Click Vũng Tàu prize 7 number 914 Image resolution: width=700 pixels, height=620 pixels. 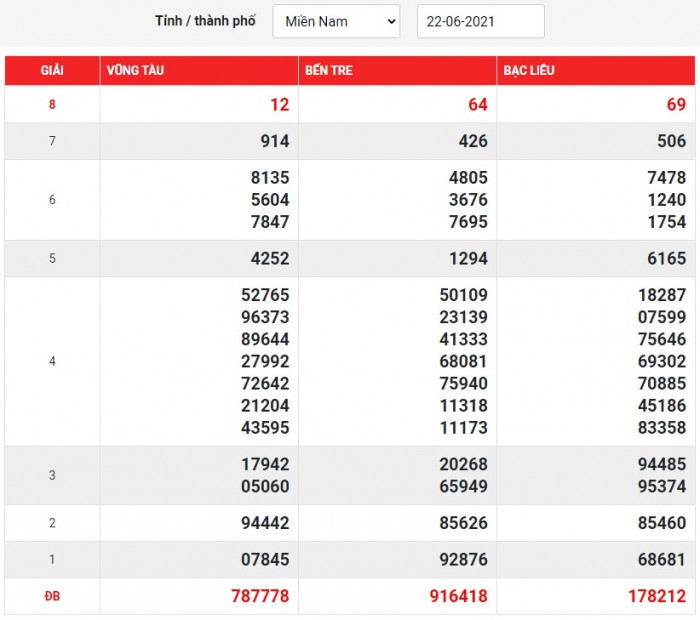274,142
